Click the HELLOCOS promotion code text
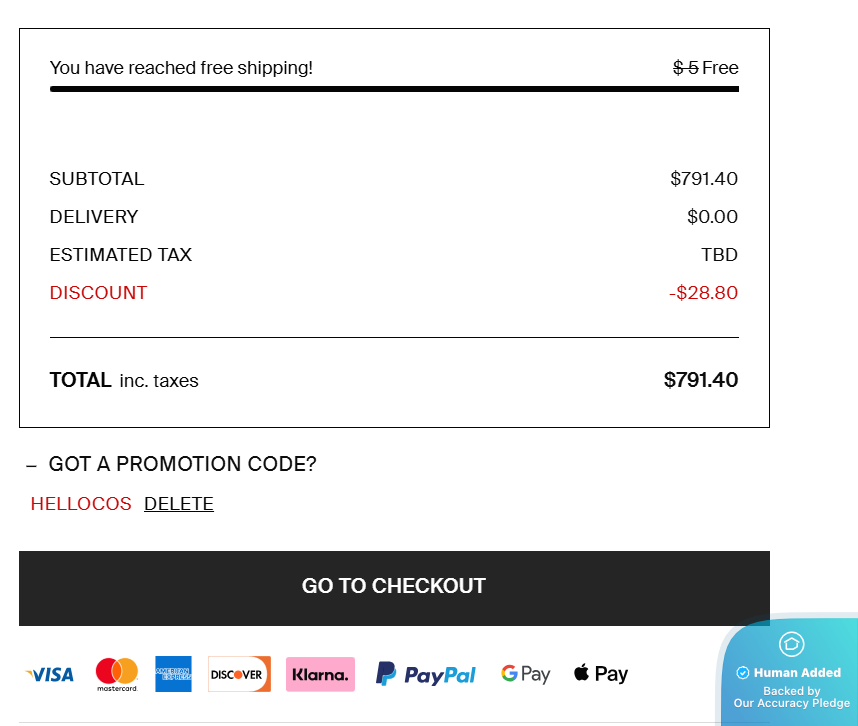 coord(81,504)
